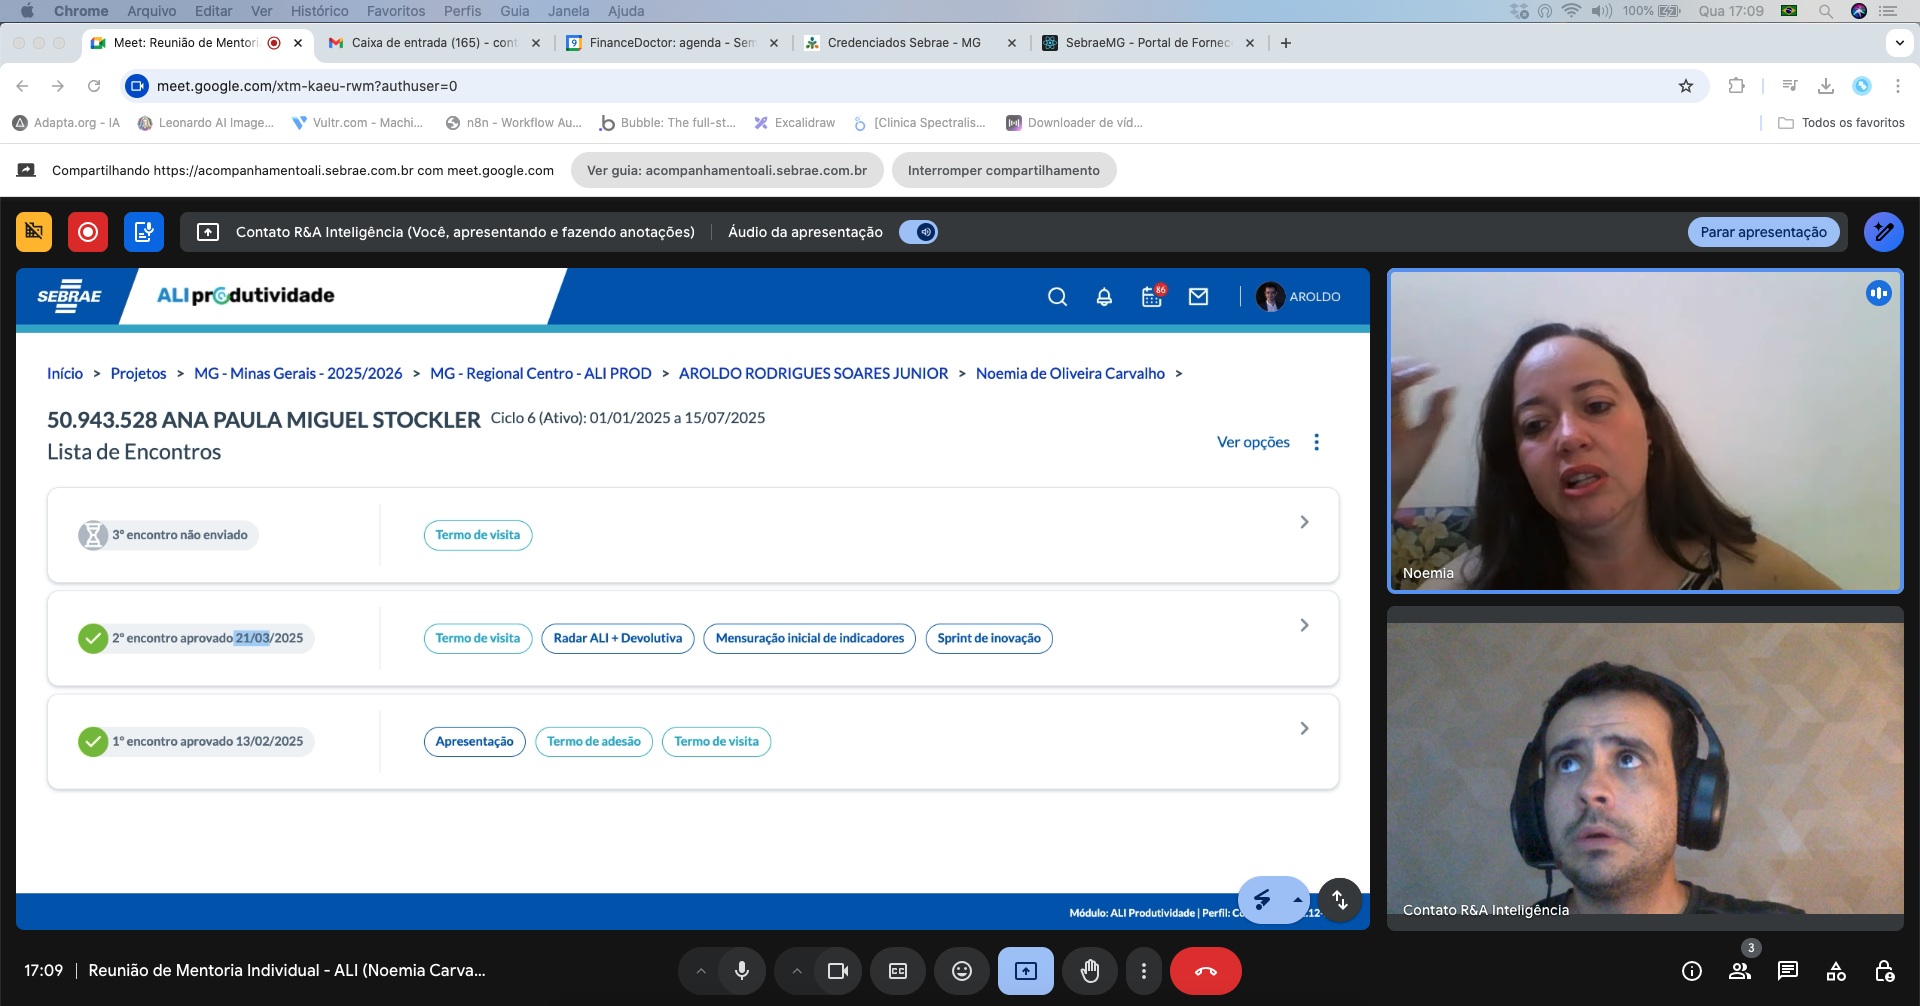Go to Projetos breadcrumb link
The width and height of the screenshot is (1920, 1006).
[x=139, y=373]
